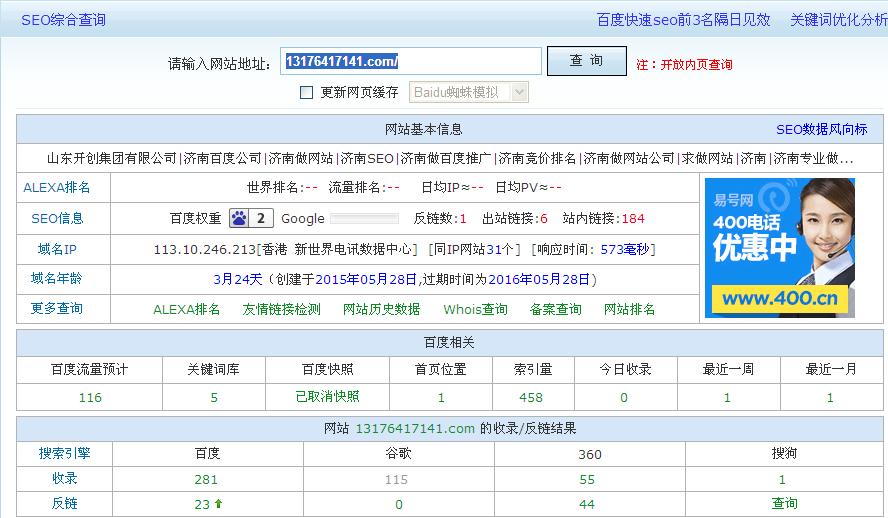Open 百度快速seo前3名隔日见效 link

point(683,20)
